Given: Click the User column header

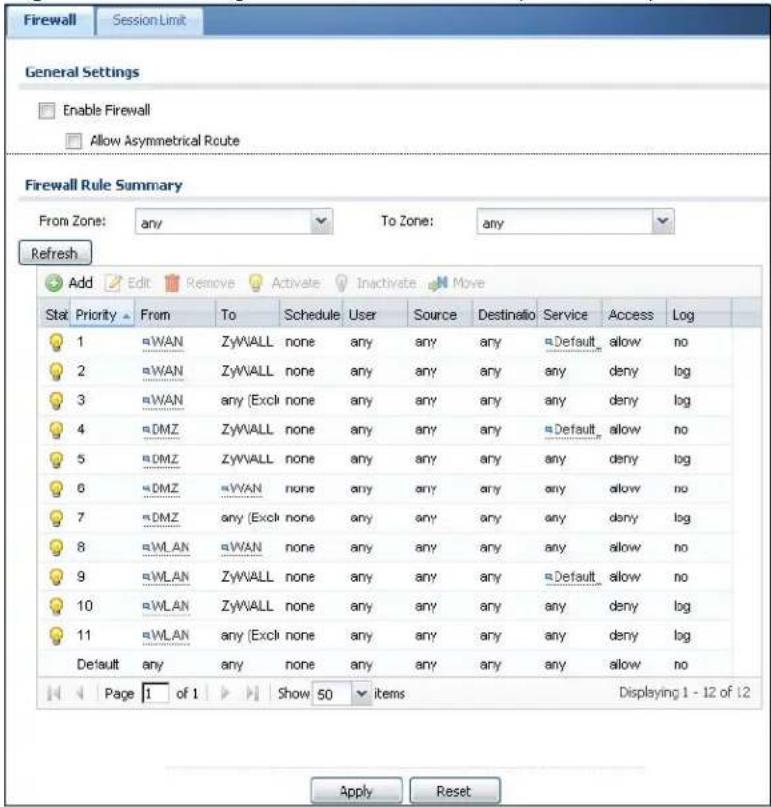Looking at the screenshot, I should point(376,314).
